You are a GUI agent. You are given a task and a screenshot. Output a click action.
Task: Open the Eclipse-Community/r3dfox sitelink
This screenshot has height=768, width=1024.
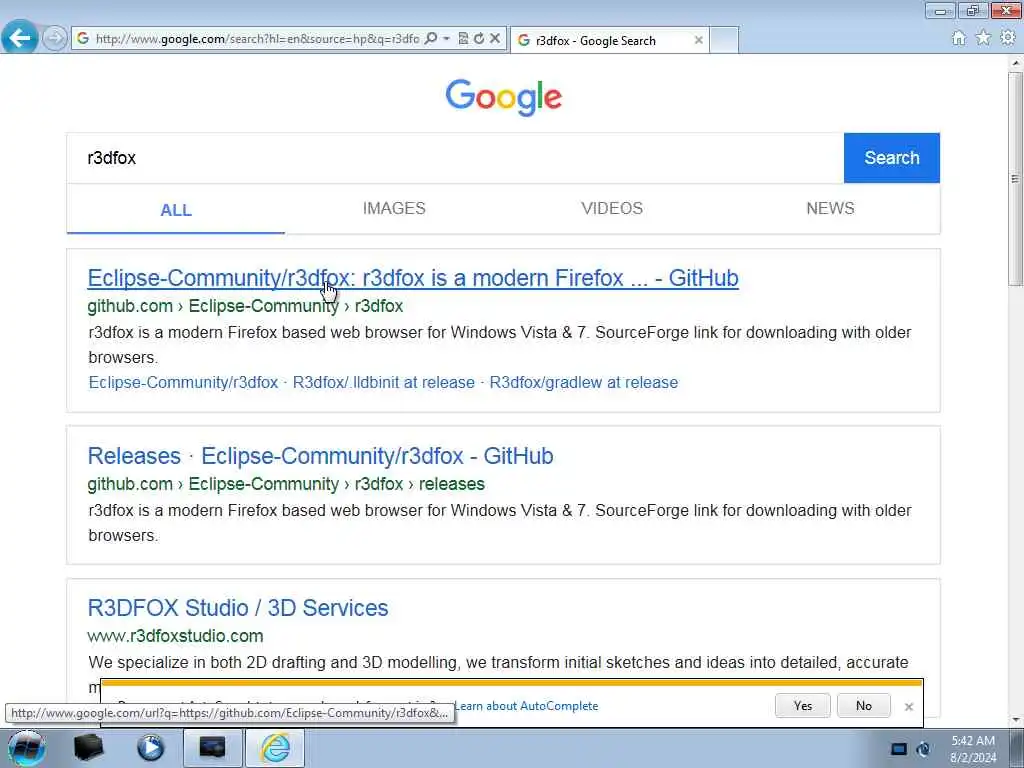(x=184, y=383)
